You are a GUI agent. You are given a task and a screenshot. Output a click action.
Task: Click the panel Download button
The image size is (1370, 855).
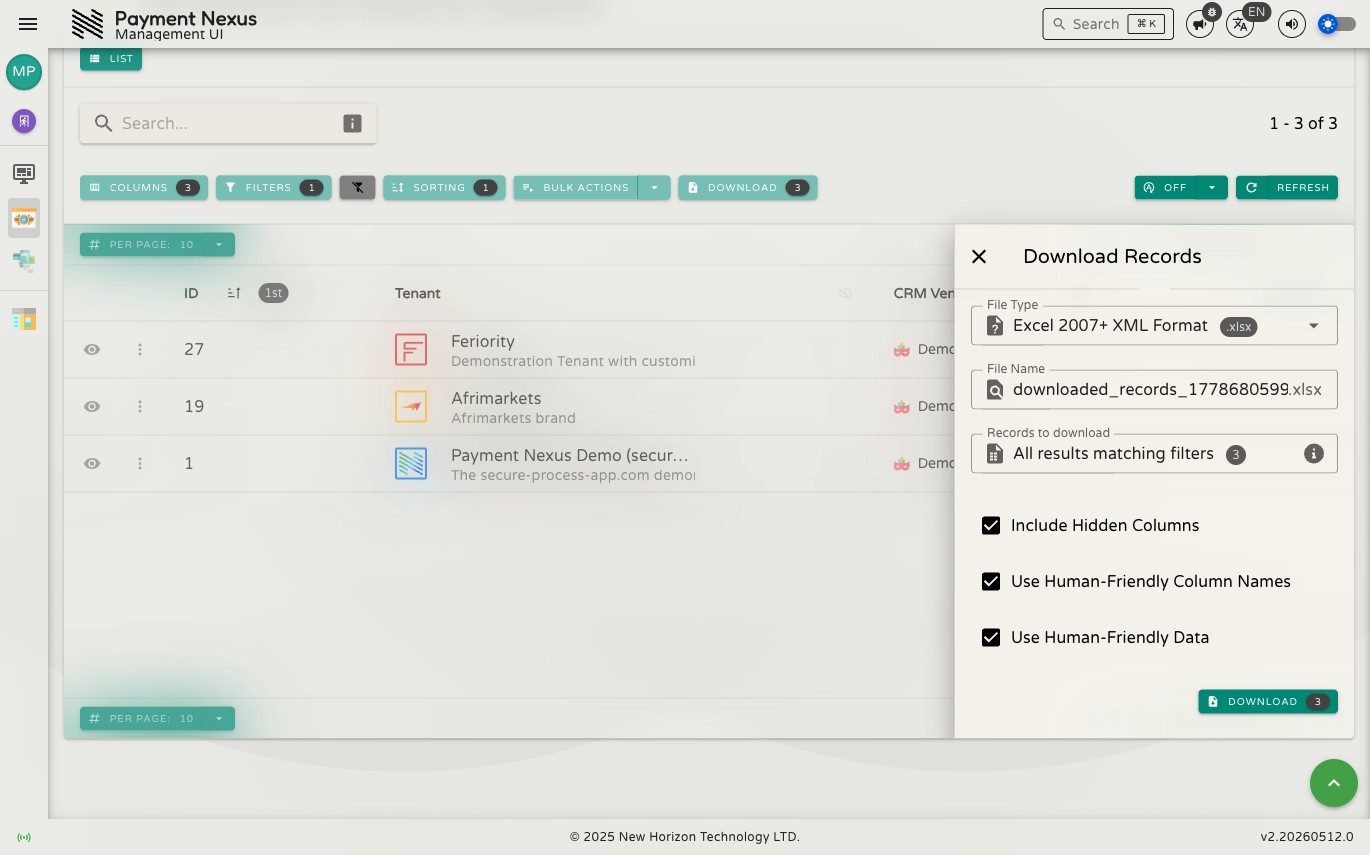tap(1268, 701)
